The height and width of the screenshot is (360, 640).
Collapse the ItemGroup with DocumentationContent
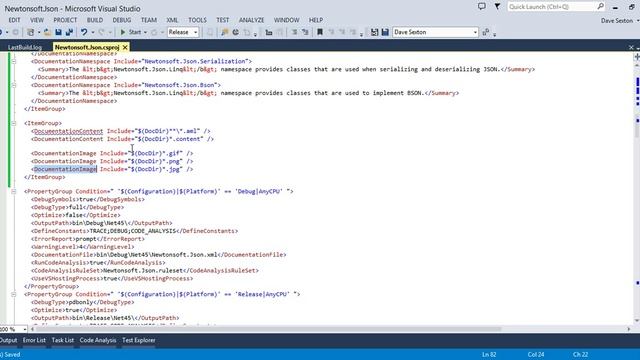coord(13,123)
